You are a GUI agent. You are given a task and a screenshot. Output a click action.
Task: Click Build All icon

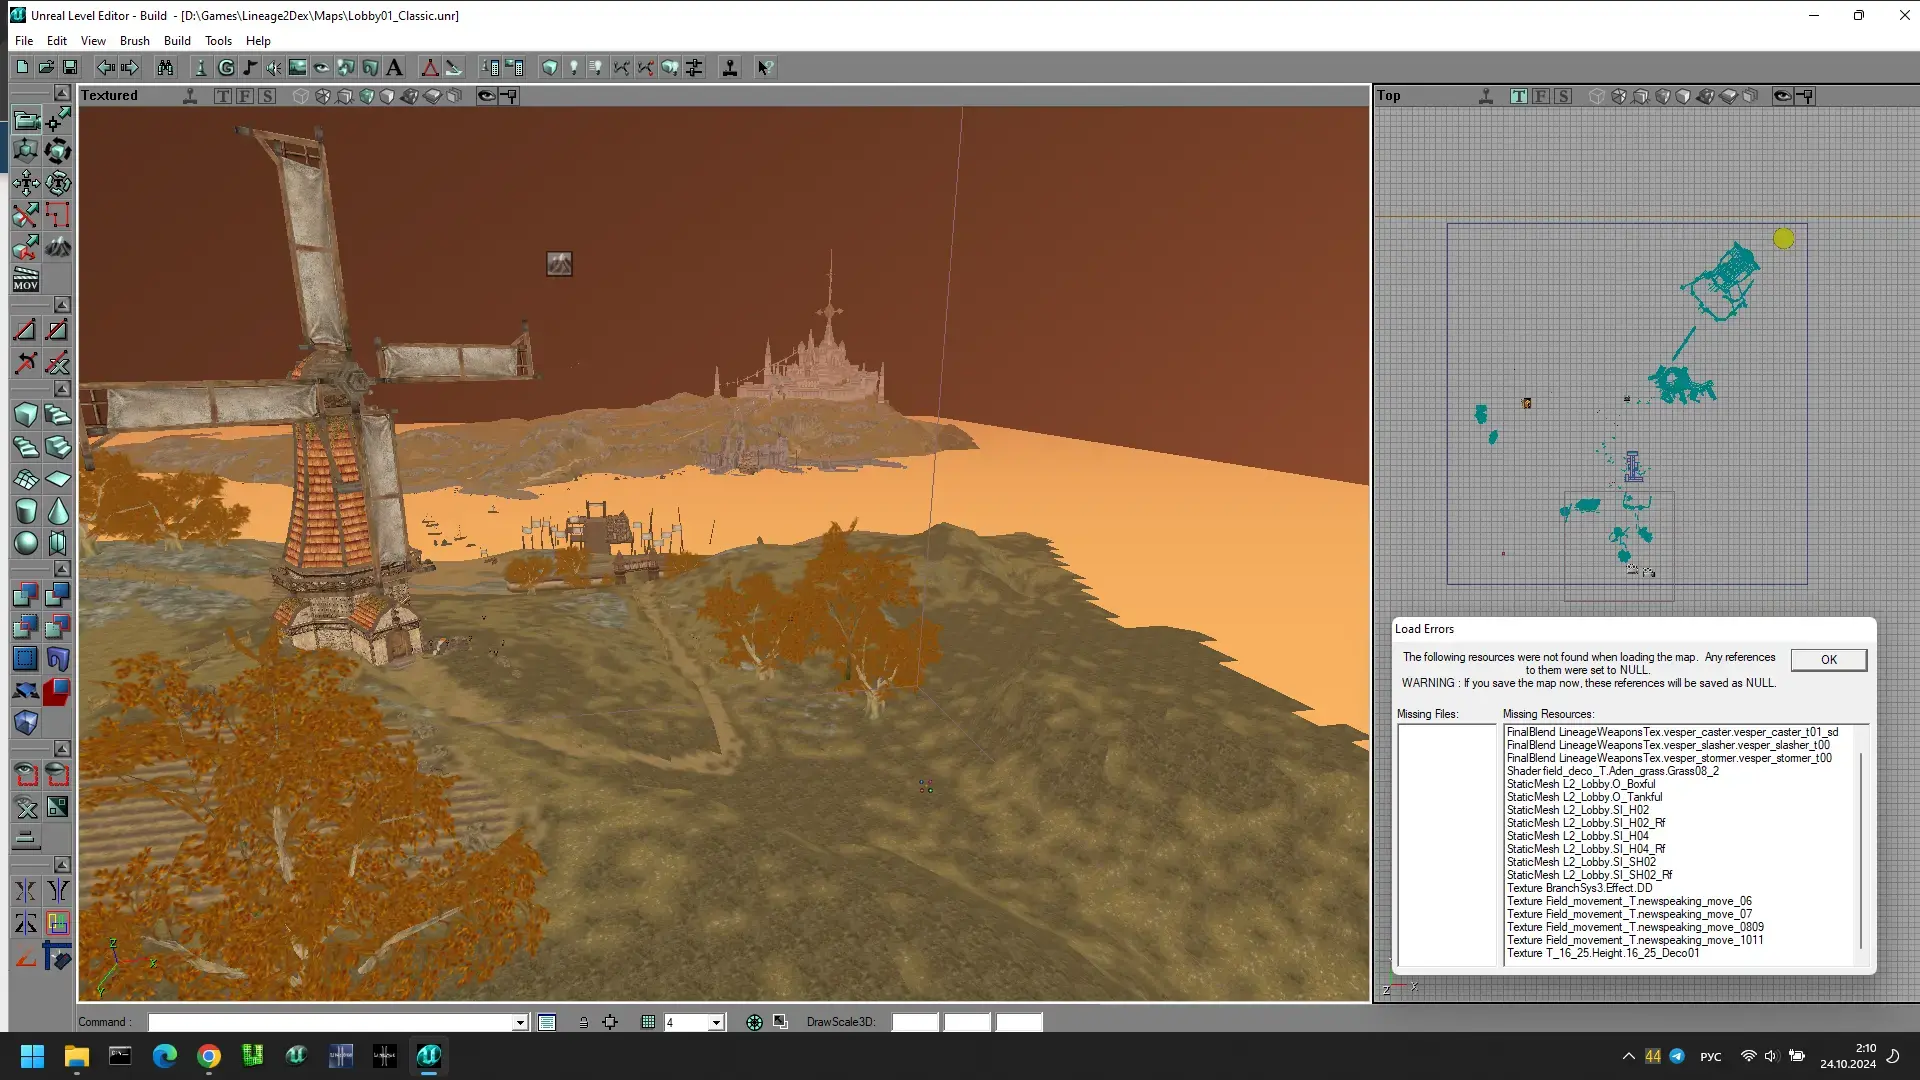[x=670, y=67]
